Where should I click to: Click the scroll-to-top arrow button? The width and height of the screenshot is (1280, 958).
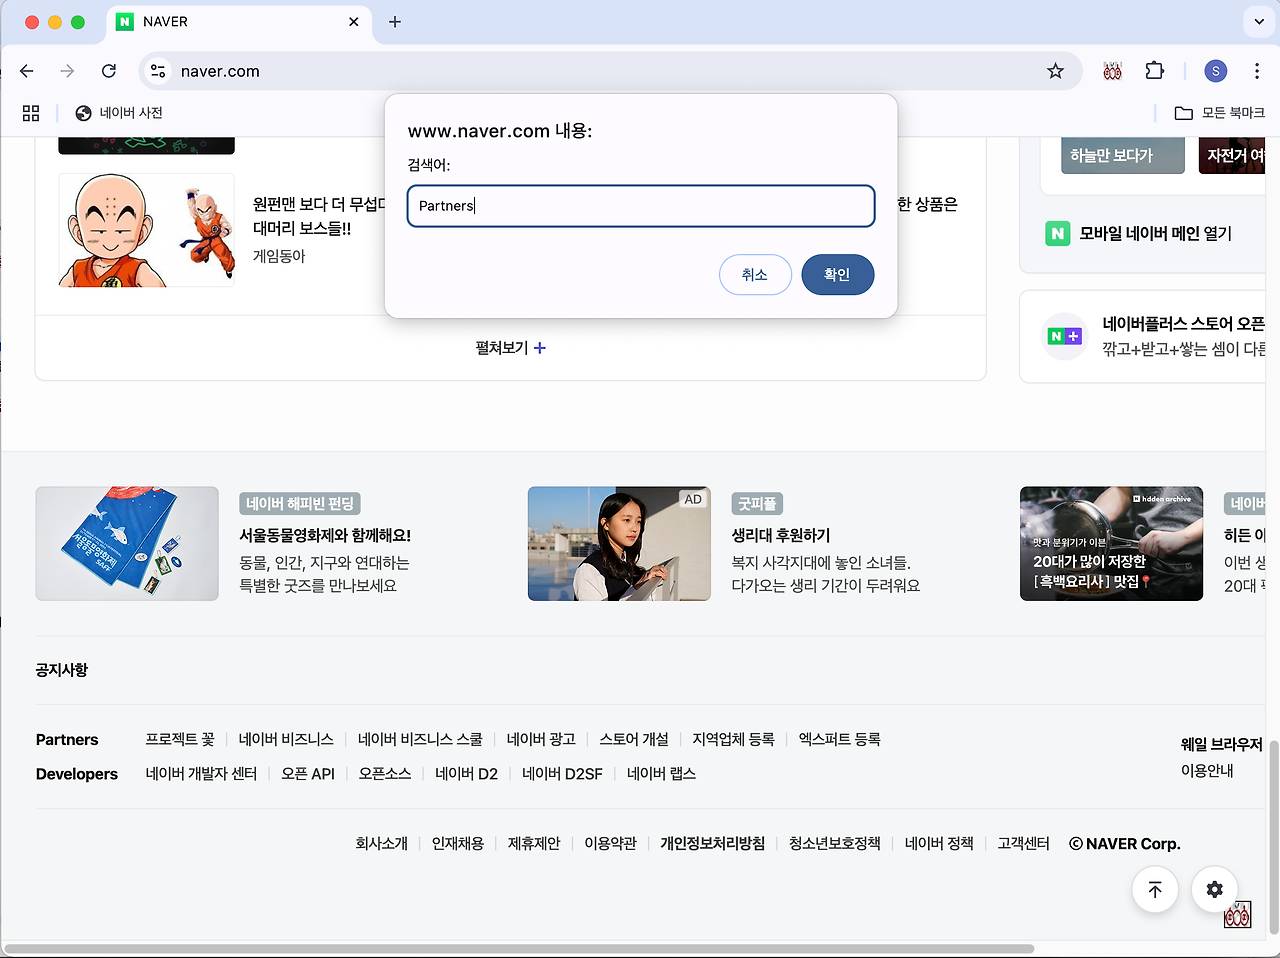[1155, 889]
